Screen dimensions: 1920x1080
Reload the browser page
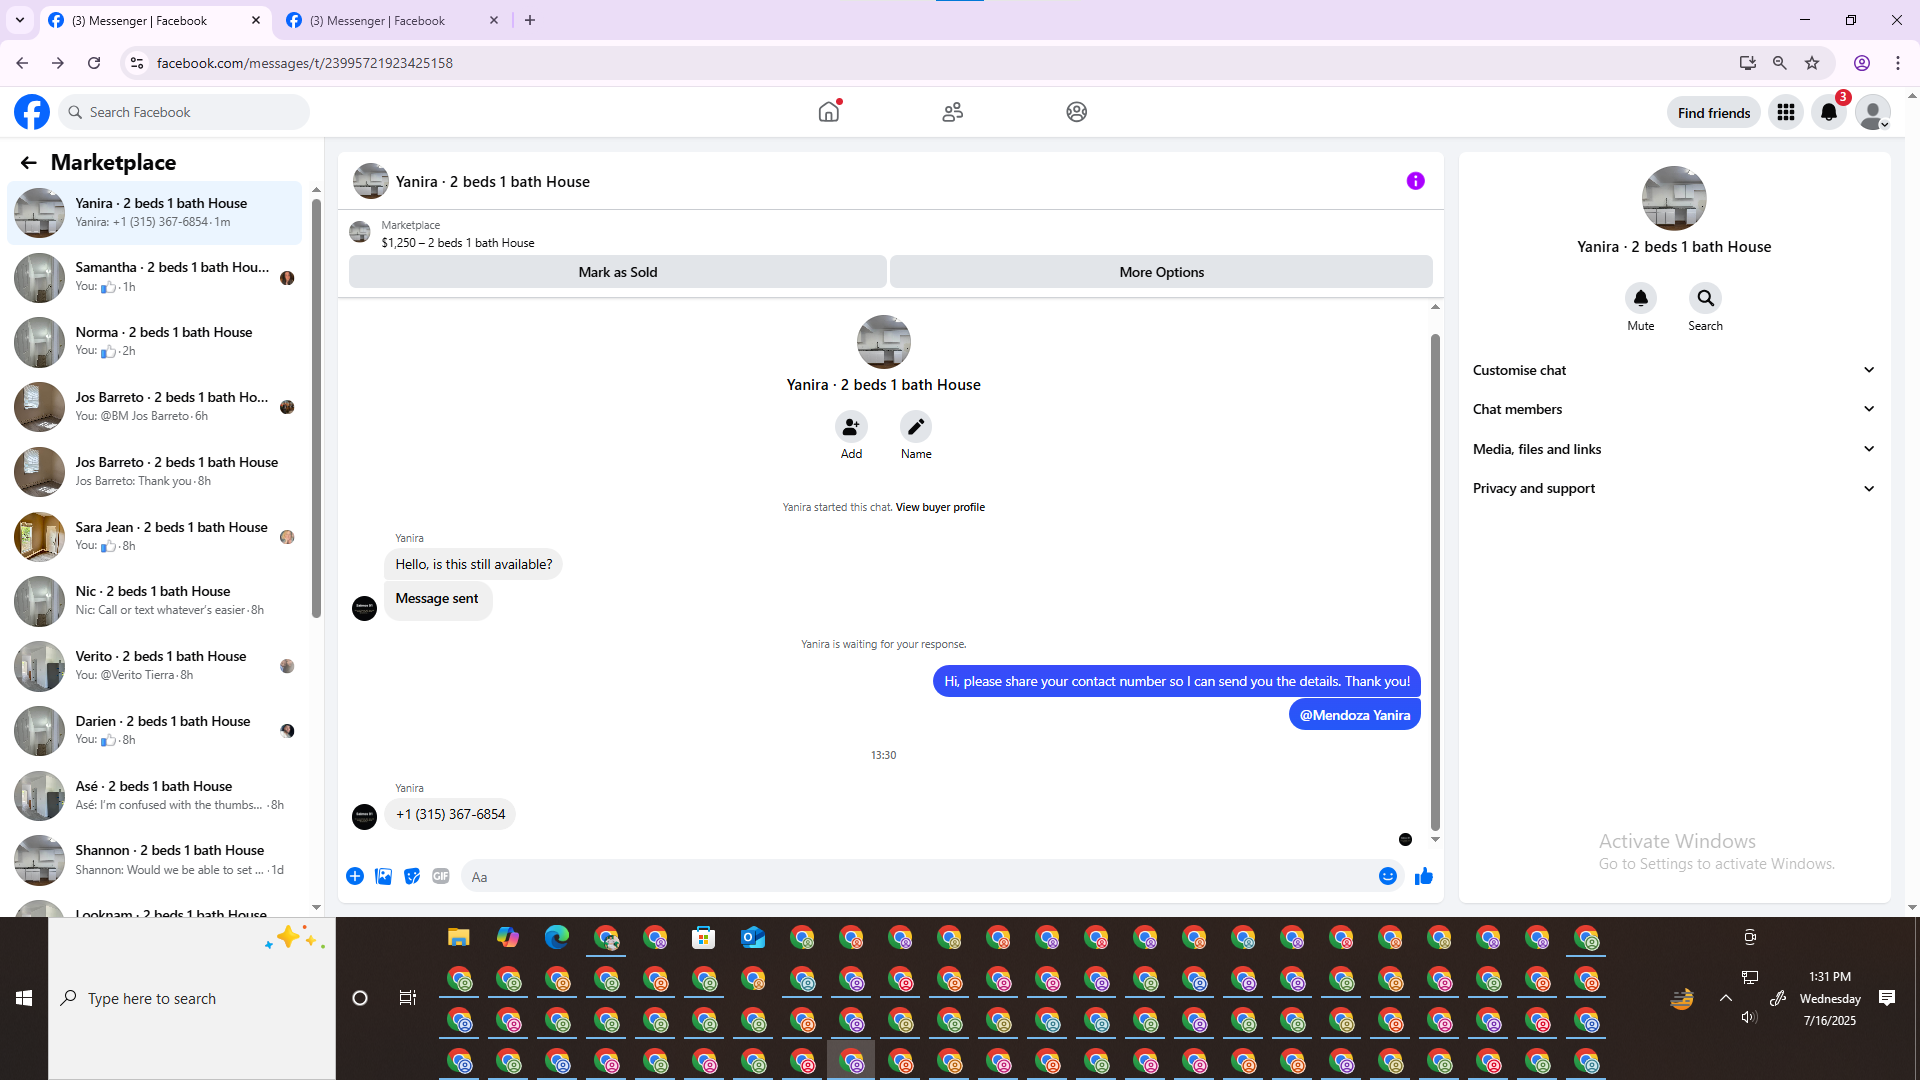[94, 63]
